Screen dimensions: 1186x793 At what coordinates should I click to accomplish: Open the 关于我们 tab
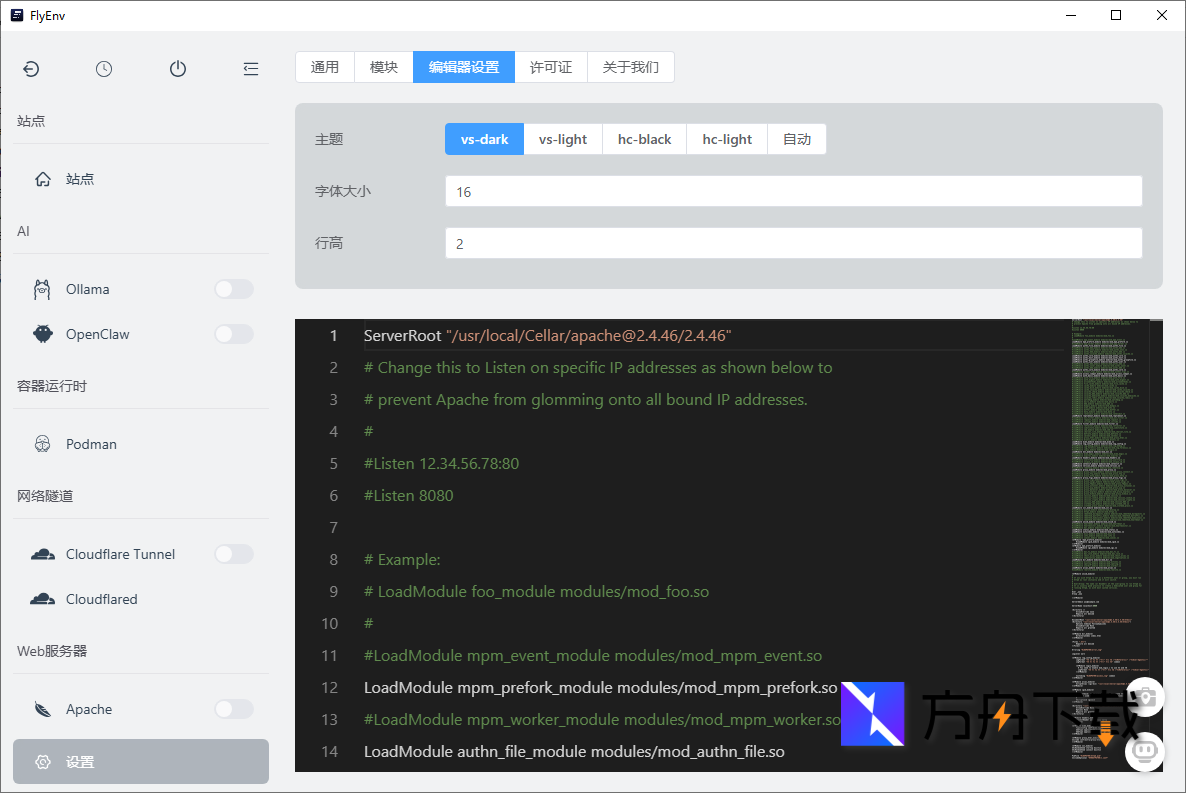pos(630,67)
